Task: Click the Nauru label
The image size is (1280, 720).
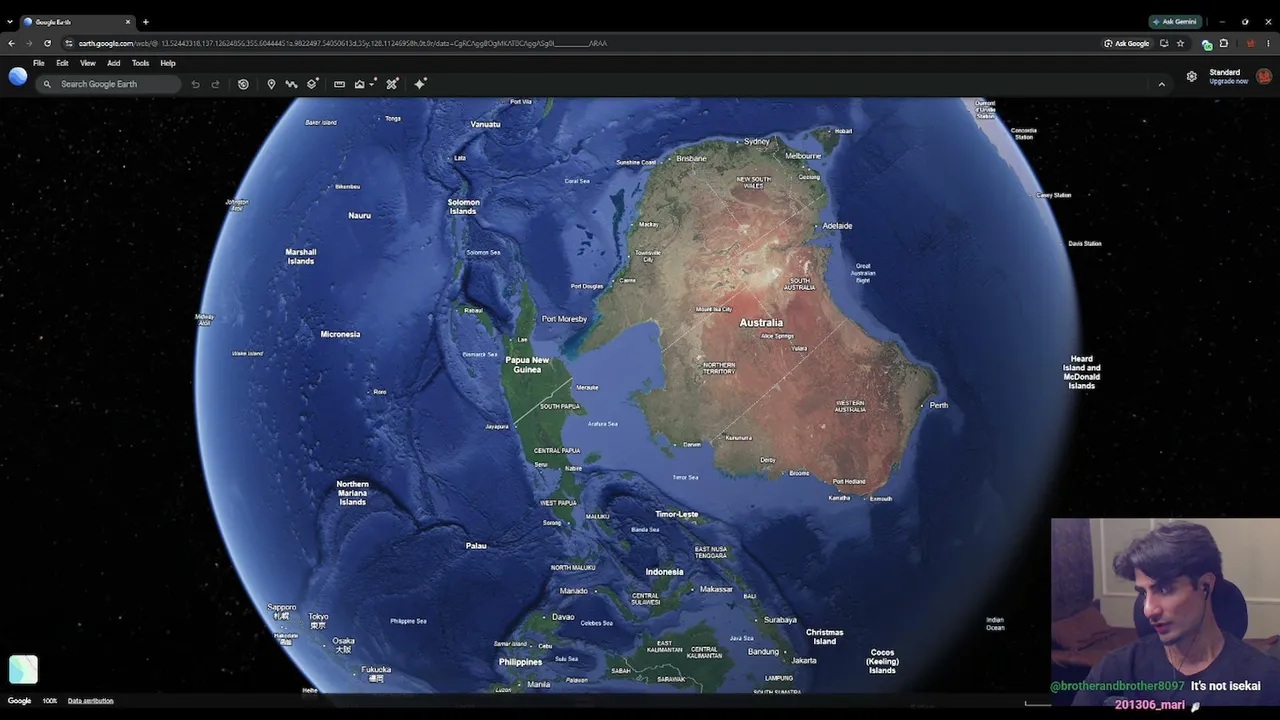Action: [x=359, y=215]
